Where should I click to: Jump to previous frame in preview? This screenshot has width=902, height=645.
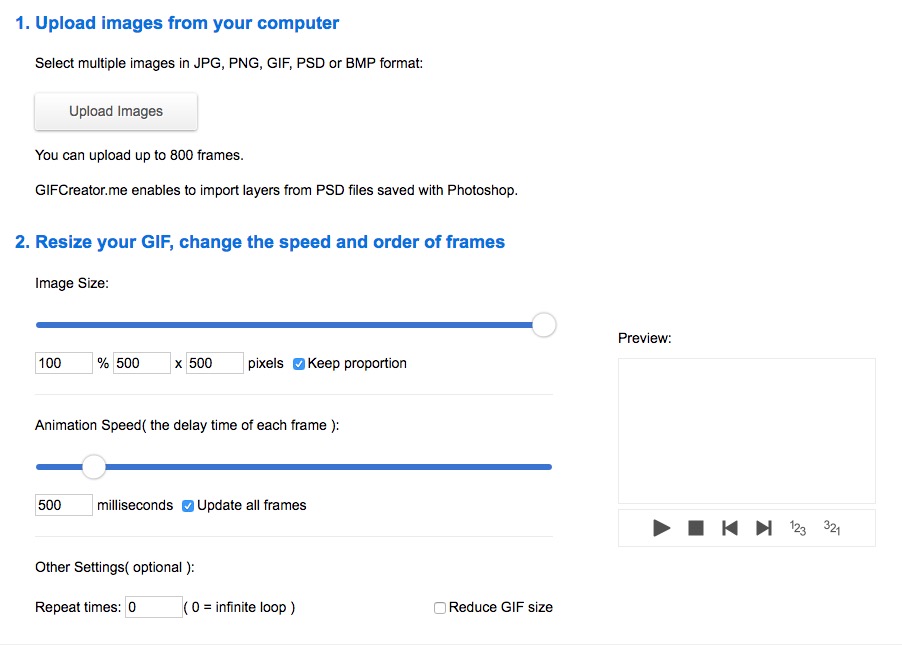[x=730, y=528]
